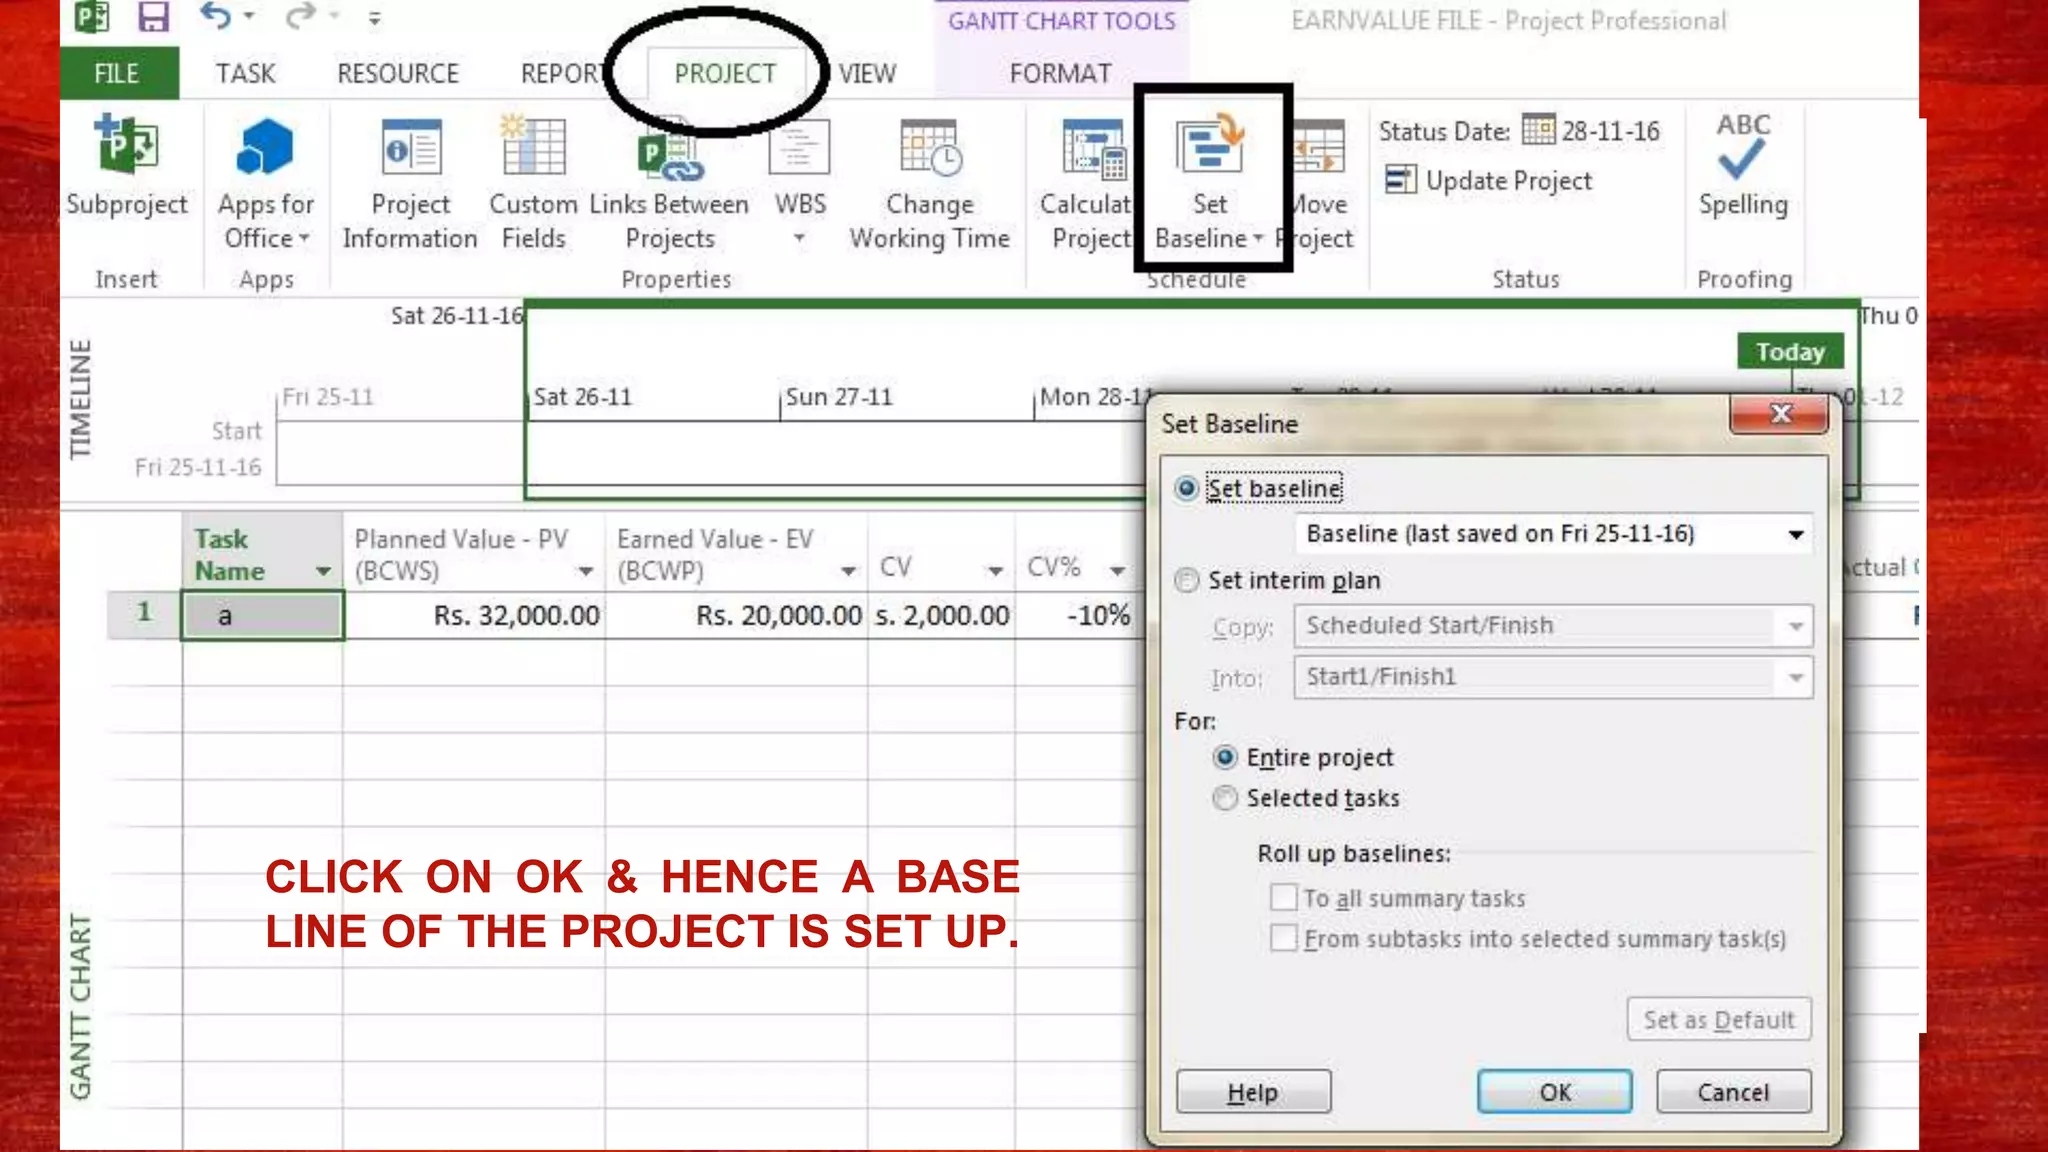The width and height of the screenshot is (2048, 1152).
Task: Choose the Selected tasks radio option
Action: [1225, 798]
